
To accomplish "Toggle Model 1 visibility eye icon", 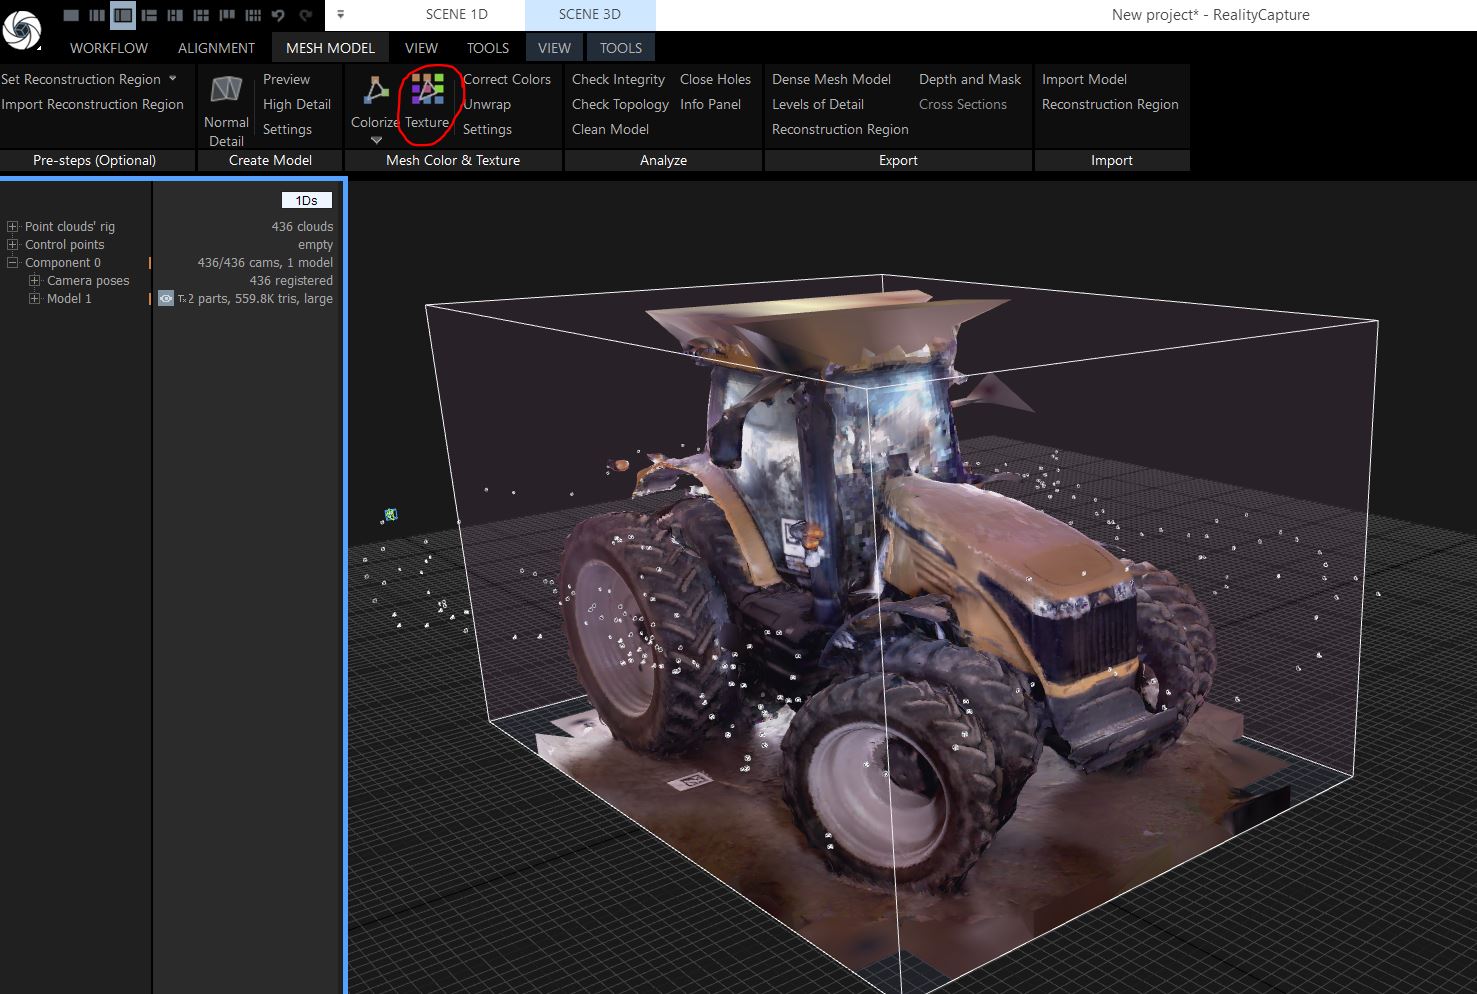I will point(166,298).
